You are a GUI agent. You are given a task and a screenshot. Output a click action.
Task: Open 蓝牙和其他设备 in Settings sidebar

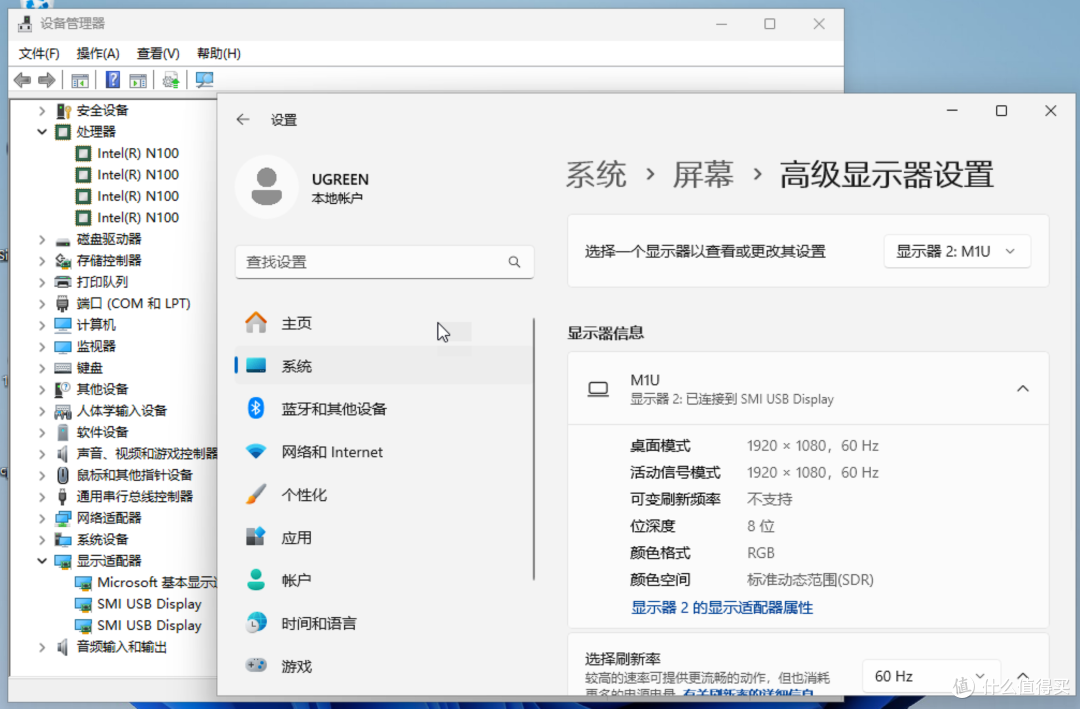[x=384, y=409]
